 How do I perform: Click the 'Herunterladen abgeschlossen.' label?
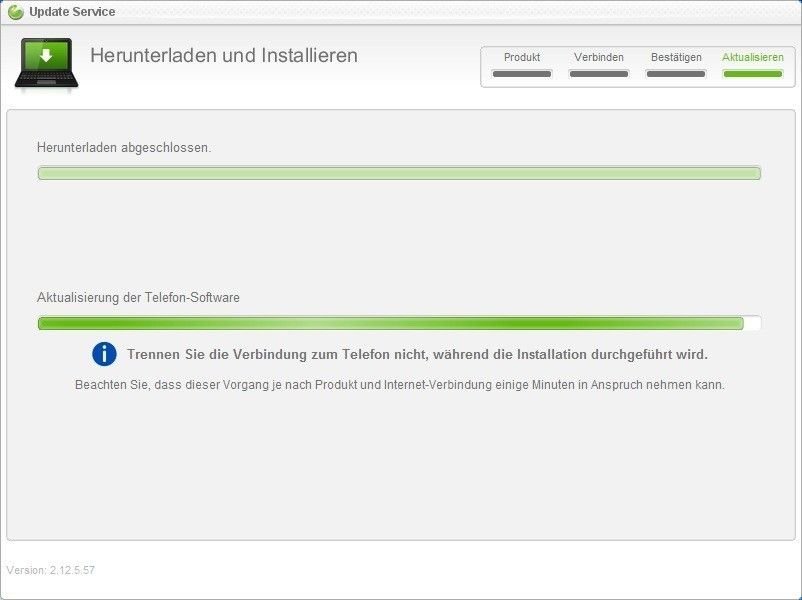(x=124, y=148)
